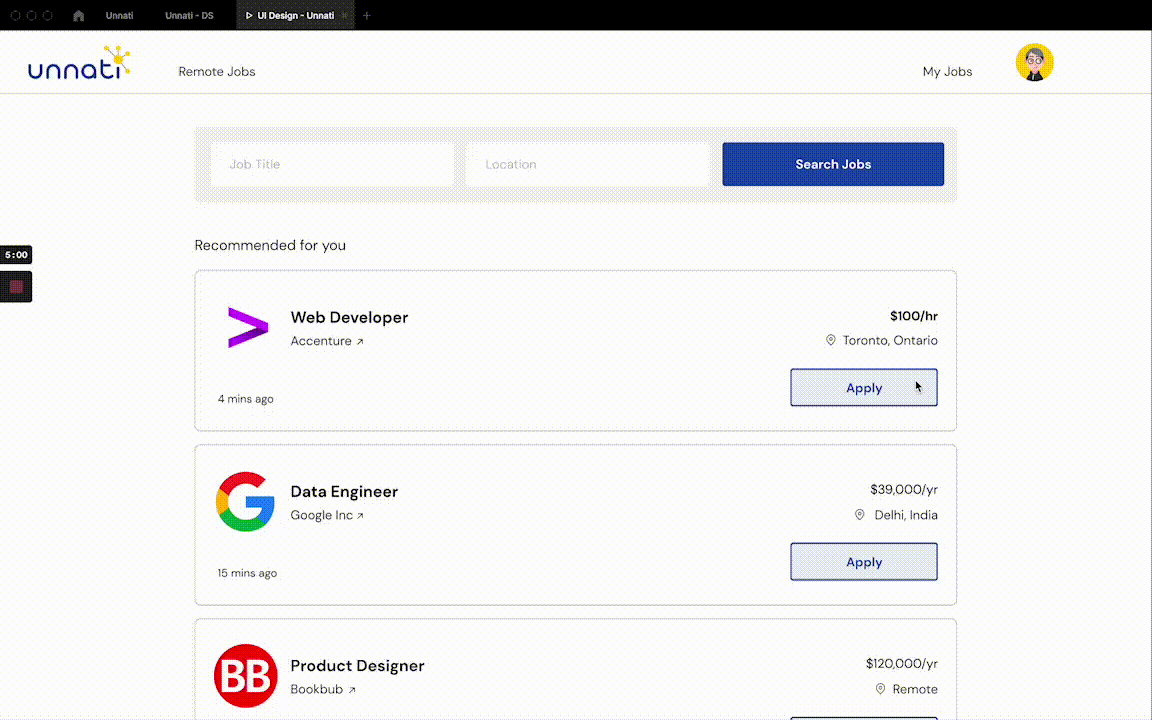Click the location pin beside Delhi, India

point(860,514)
